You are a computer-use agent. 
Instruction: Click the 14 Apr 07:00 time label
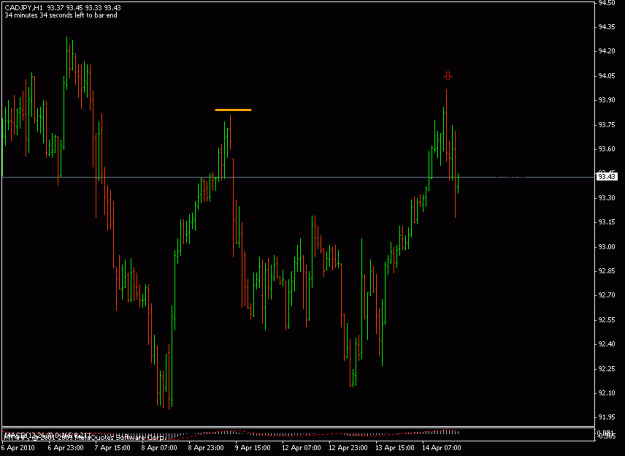click(x=442, y=448)
